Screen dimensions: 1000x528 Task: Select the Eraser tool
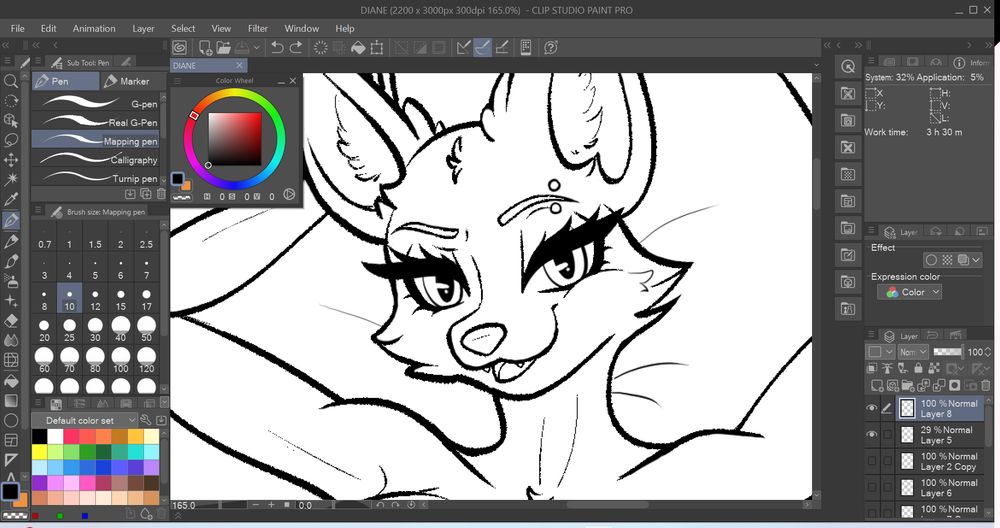(11, 321)
